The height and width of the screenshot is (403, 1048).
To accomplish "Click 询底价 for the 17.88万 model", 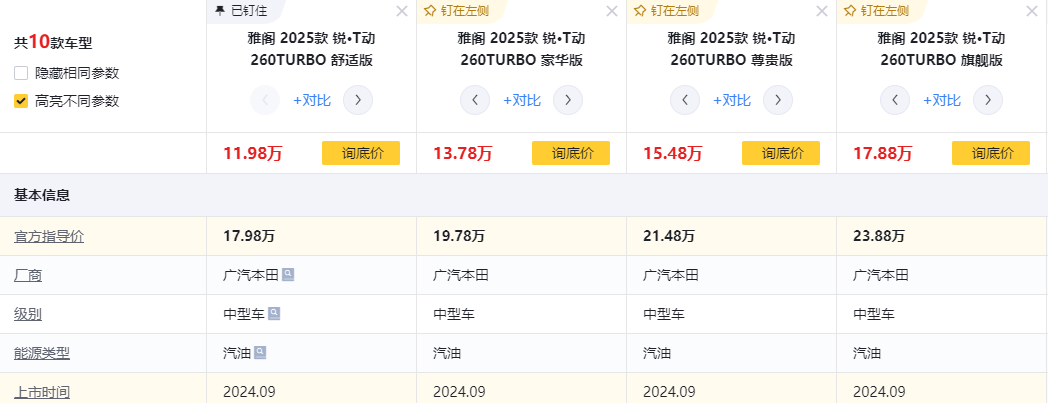I will pos(990,153).
